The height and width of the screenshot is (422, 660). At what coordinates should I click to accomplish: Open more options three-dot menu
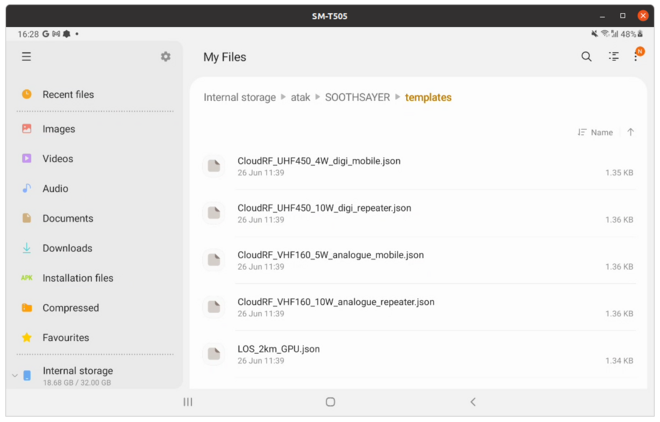point(636,56)
